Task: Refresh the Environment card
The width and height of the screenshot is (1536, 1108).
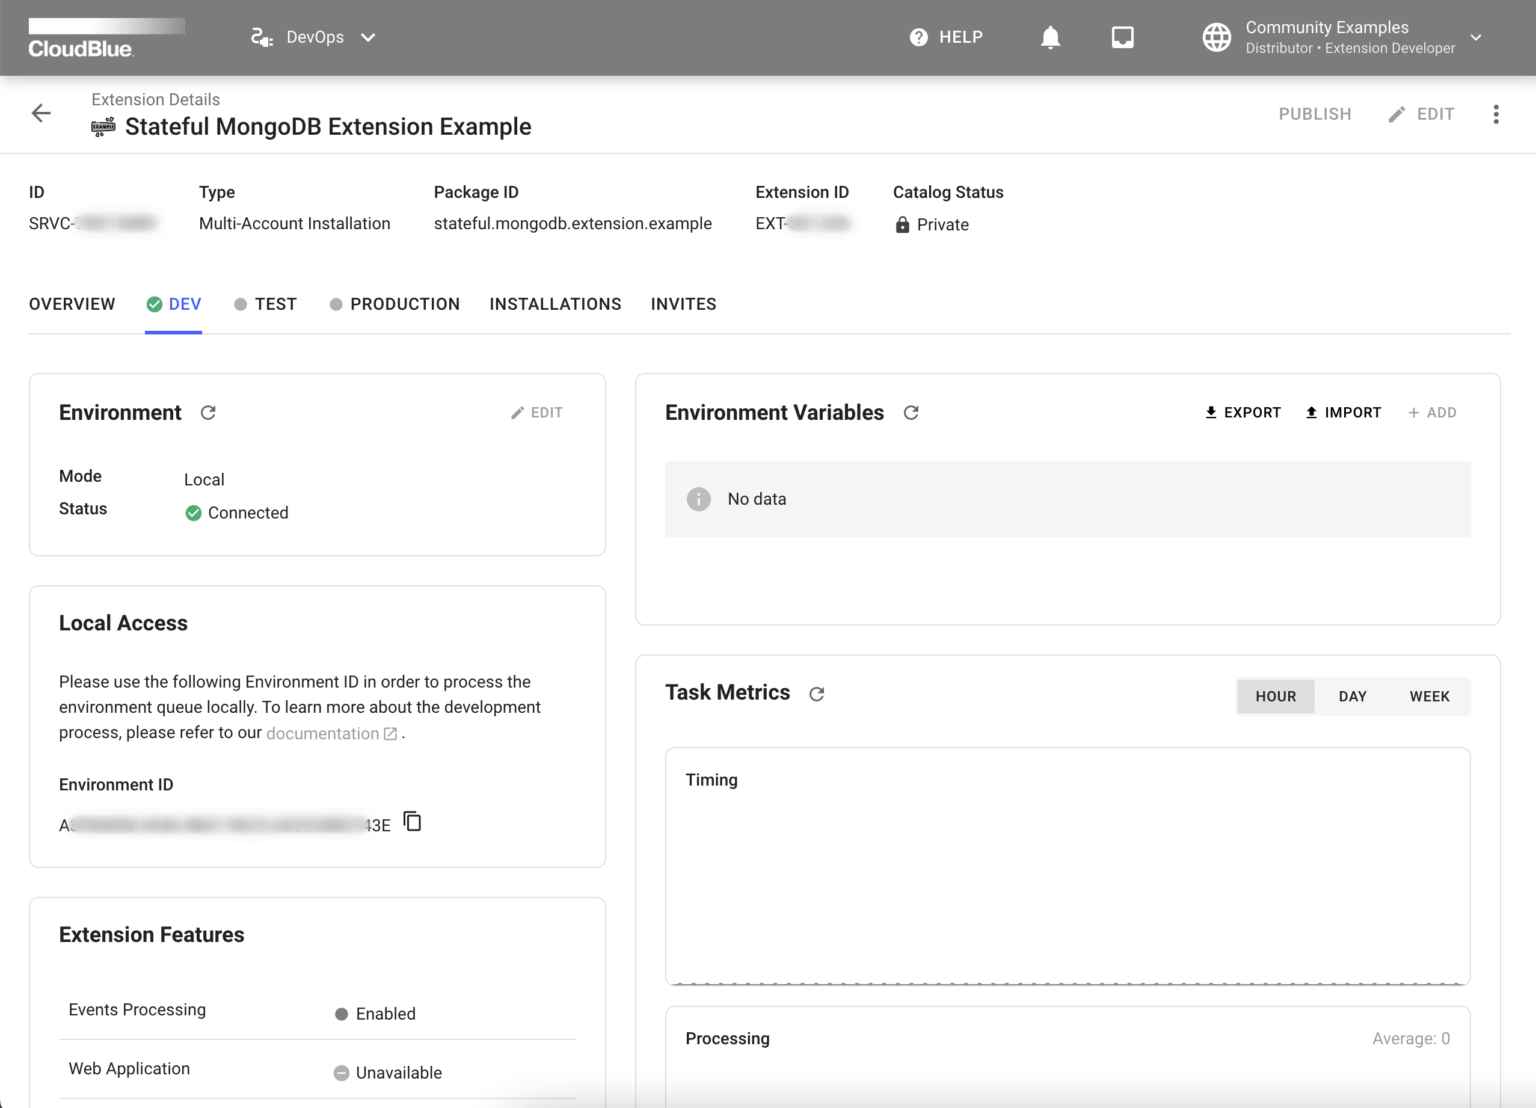Action: 208,413
